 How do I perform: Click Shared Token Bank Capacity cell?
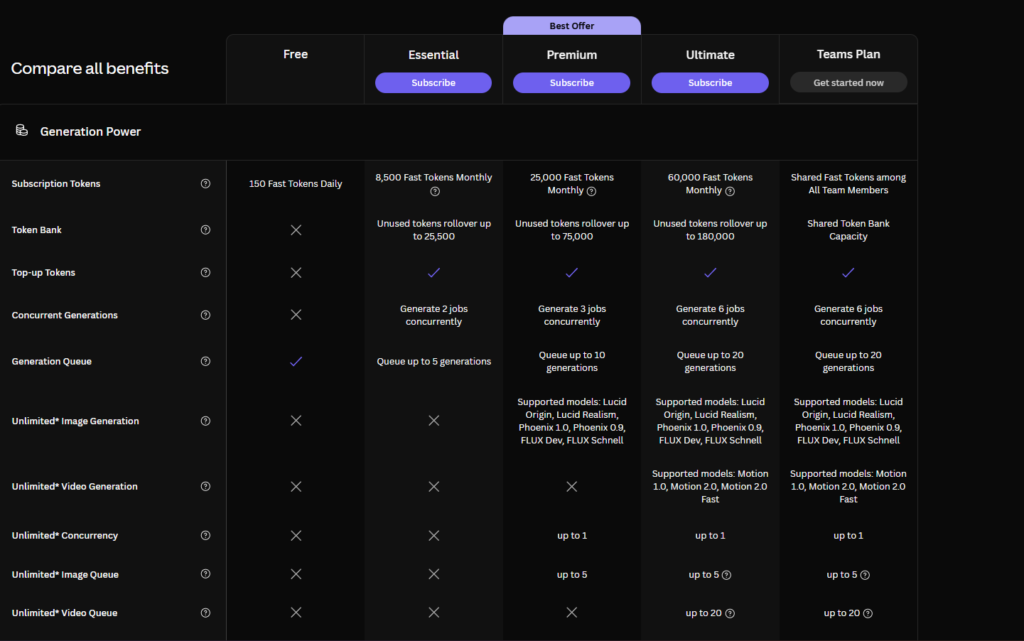(848, 230)
